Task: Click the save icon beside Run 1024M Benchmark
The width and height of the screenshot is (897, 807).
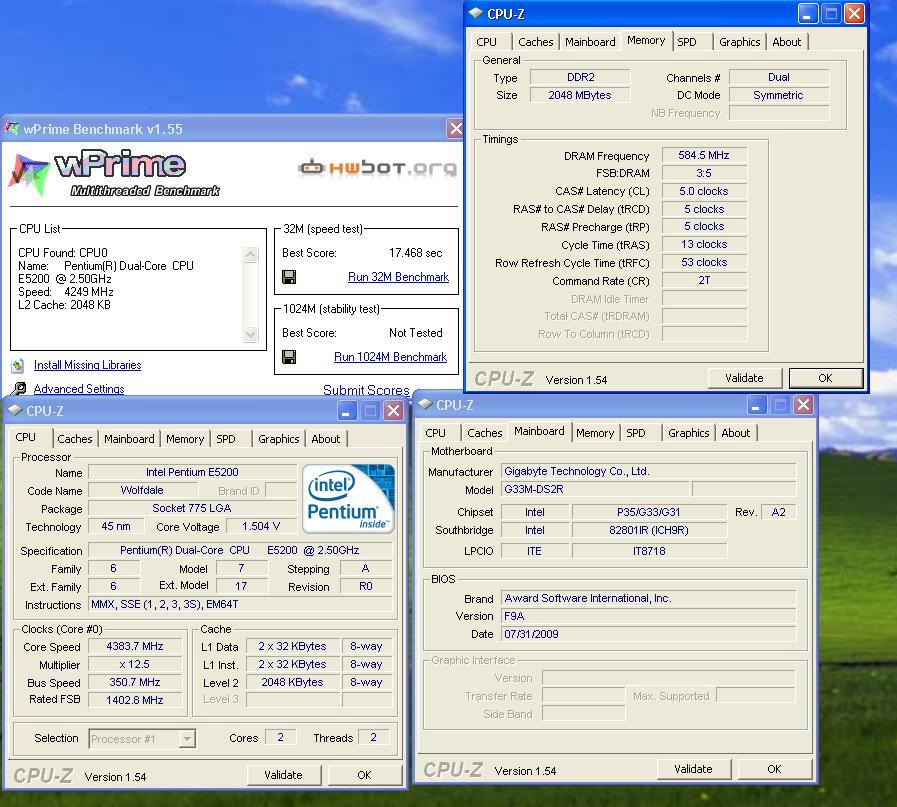Action: [289, 357]
